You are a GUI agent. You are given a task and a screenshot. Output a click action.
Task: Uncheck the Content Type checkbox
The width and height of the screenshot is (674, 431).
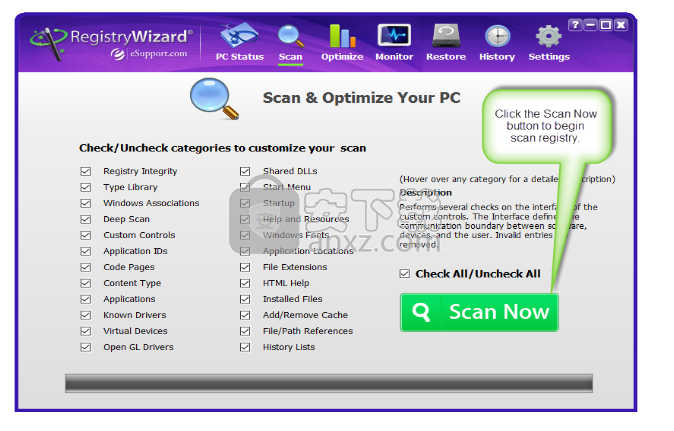coord(86,283)
